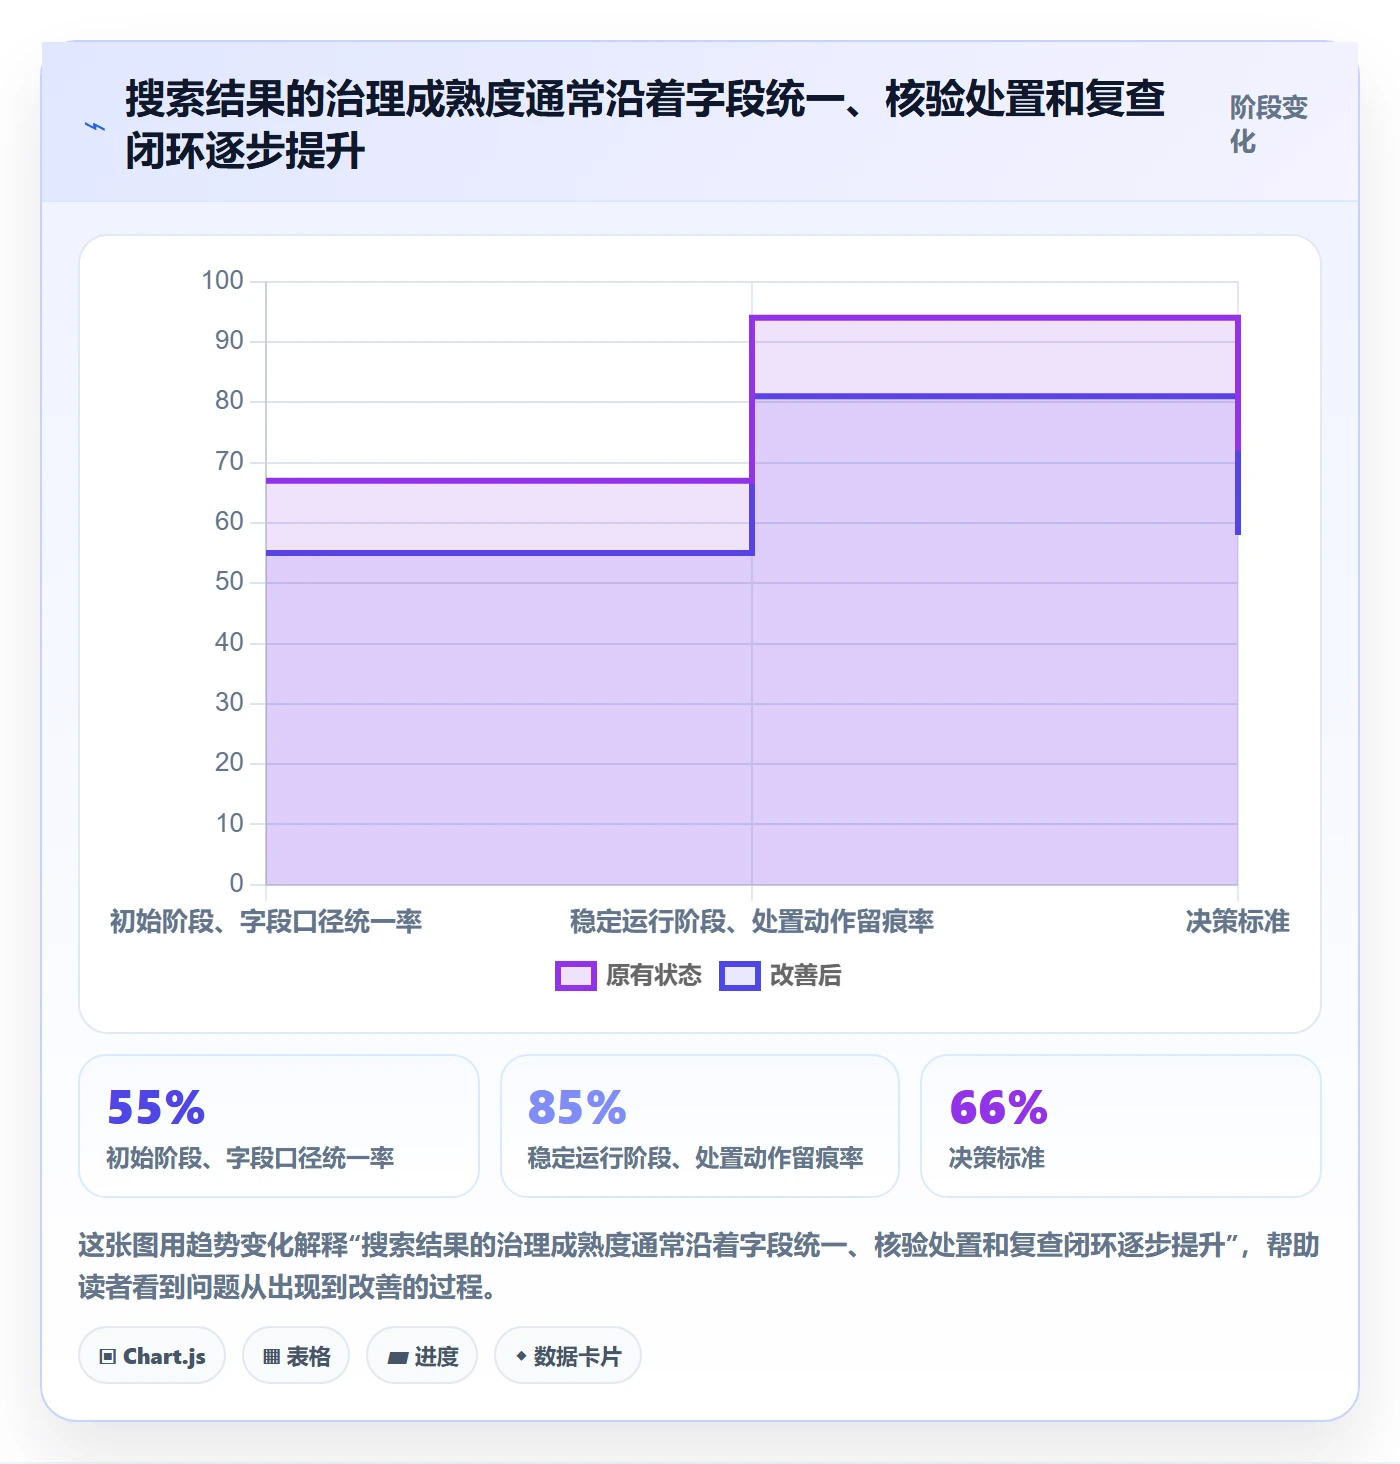The width and height of the screenshot is (1400, 1464).
Task: Click the 进度 tag chip
Action: point(422,1356)
